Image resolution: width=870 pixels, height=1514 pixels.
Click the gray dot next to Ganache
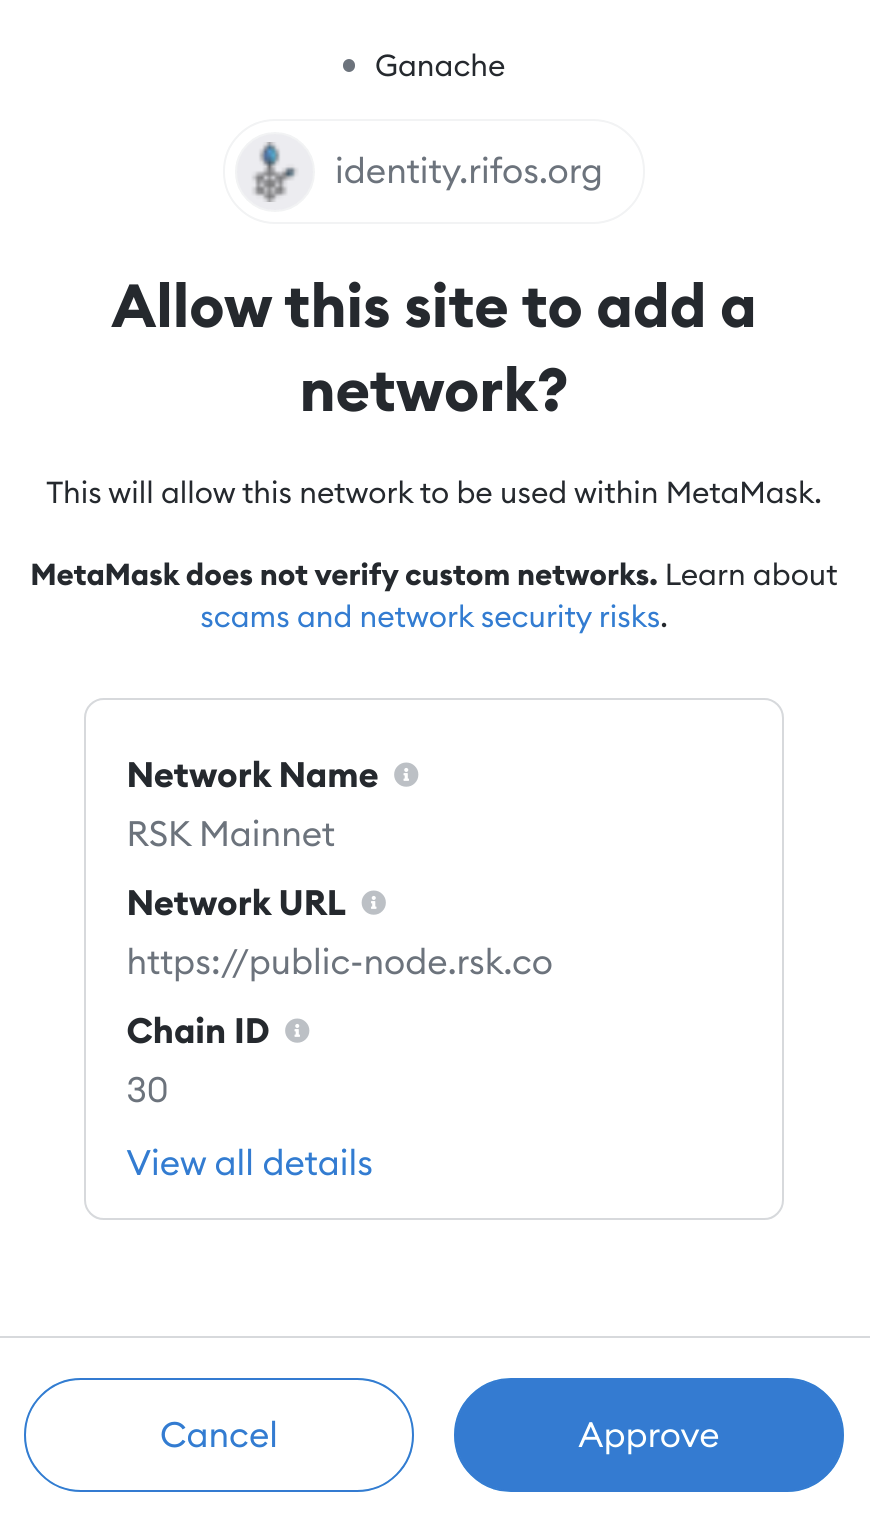(349, 66)
